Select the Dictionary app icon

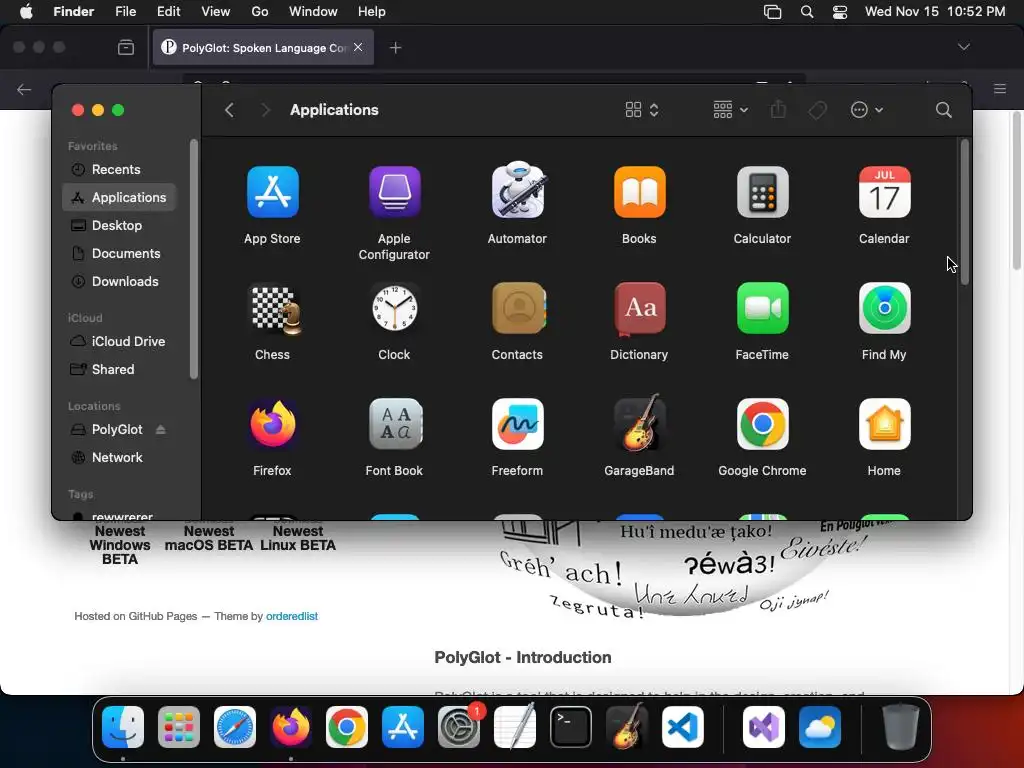(x=639, y=308)
